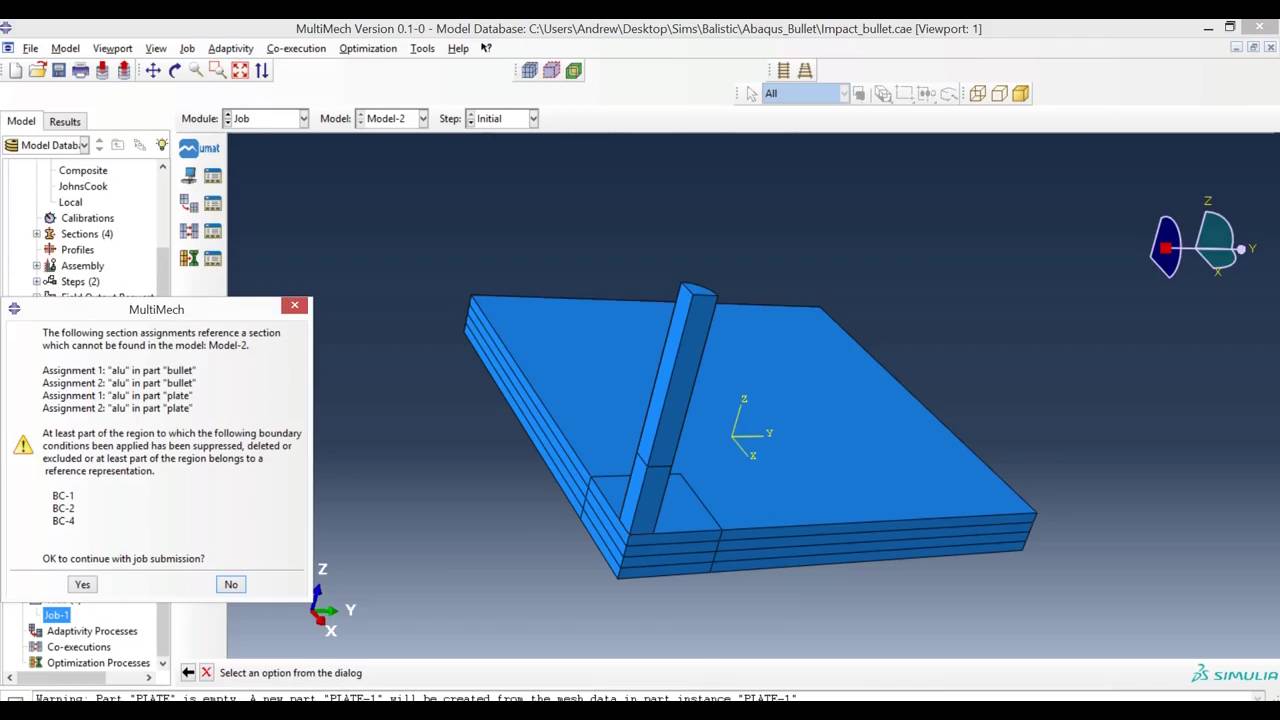Screen dimensions: 1280x720
Task: Click the green cube display icon
Action: [573, 70]
